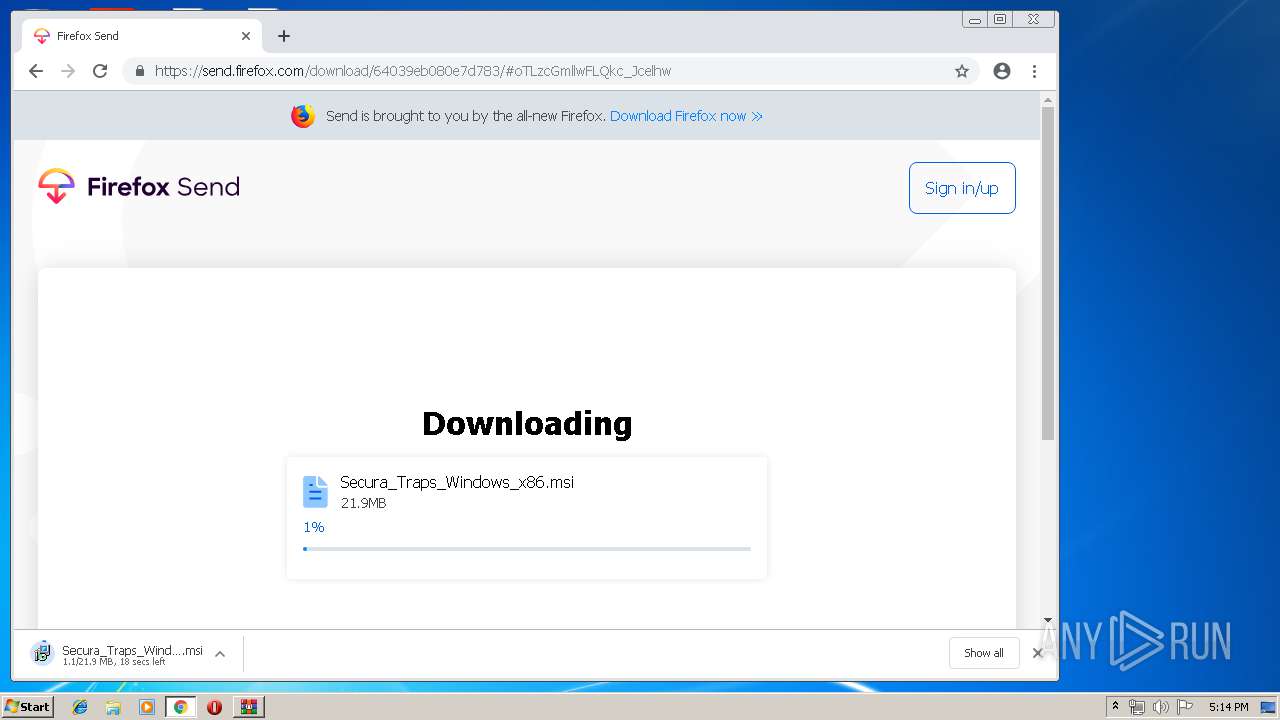1280x720 pixels.
Task: Click the browser forward arrow
Action: coord(68,71)
